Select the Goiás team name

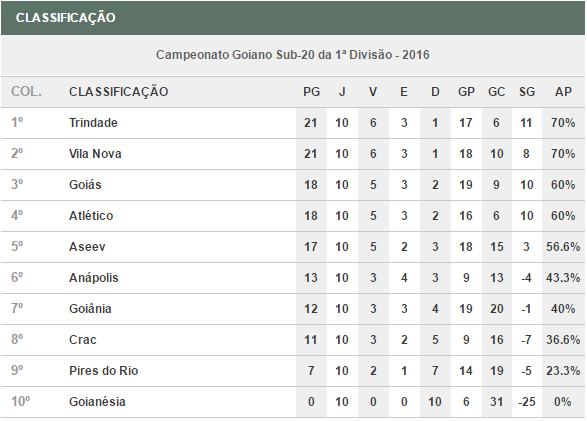pos(85,184)
